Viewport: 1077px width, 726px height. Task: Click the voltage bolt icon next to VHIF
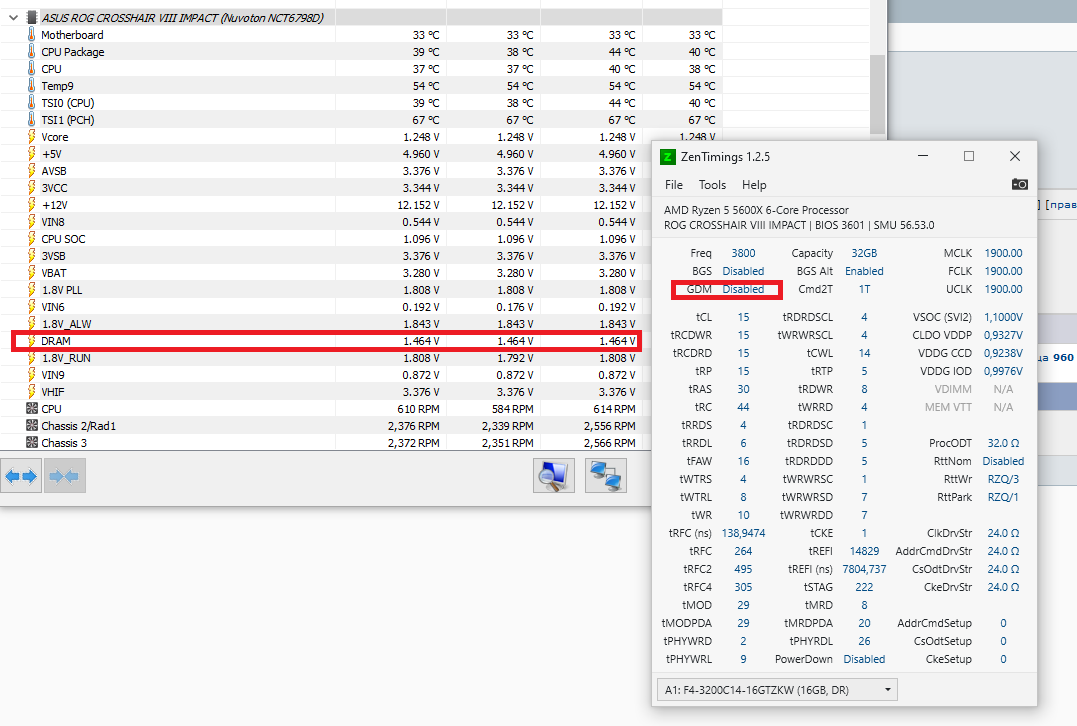tap(32, 392)
